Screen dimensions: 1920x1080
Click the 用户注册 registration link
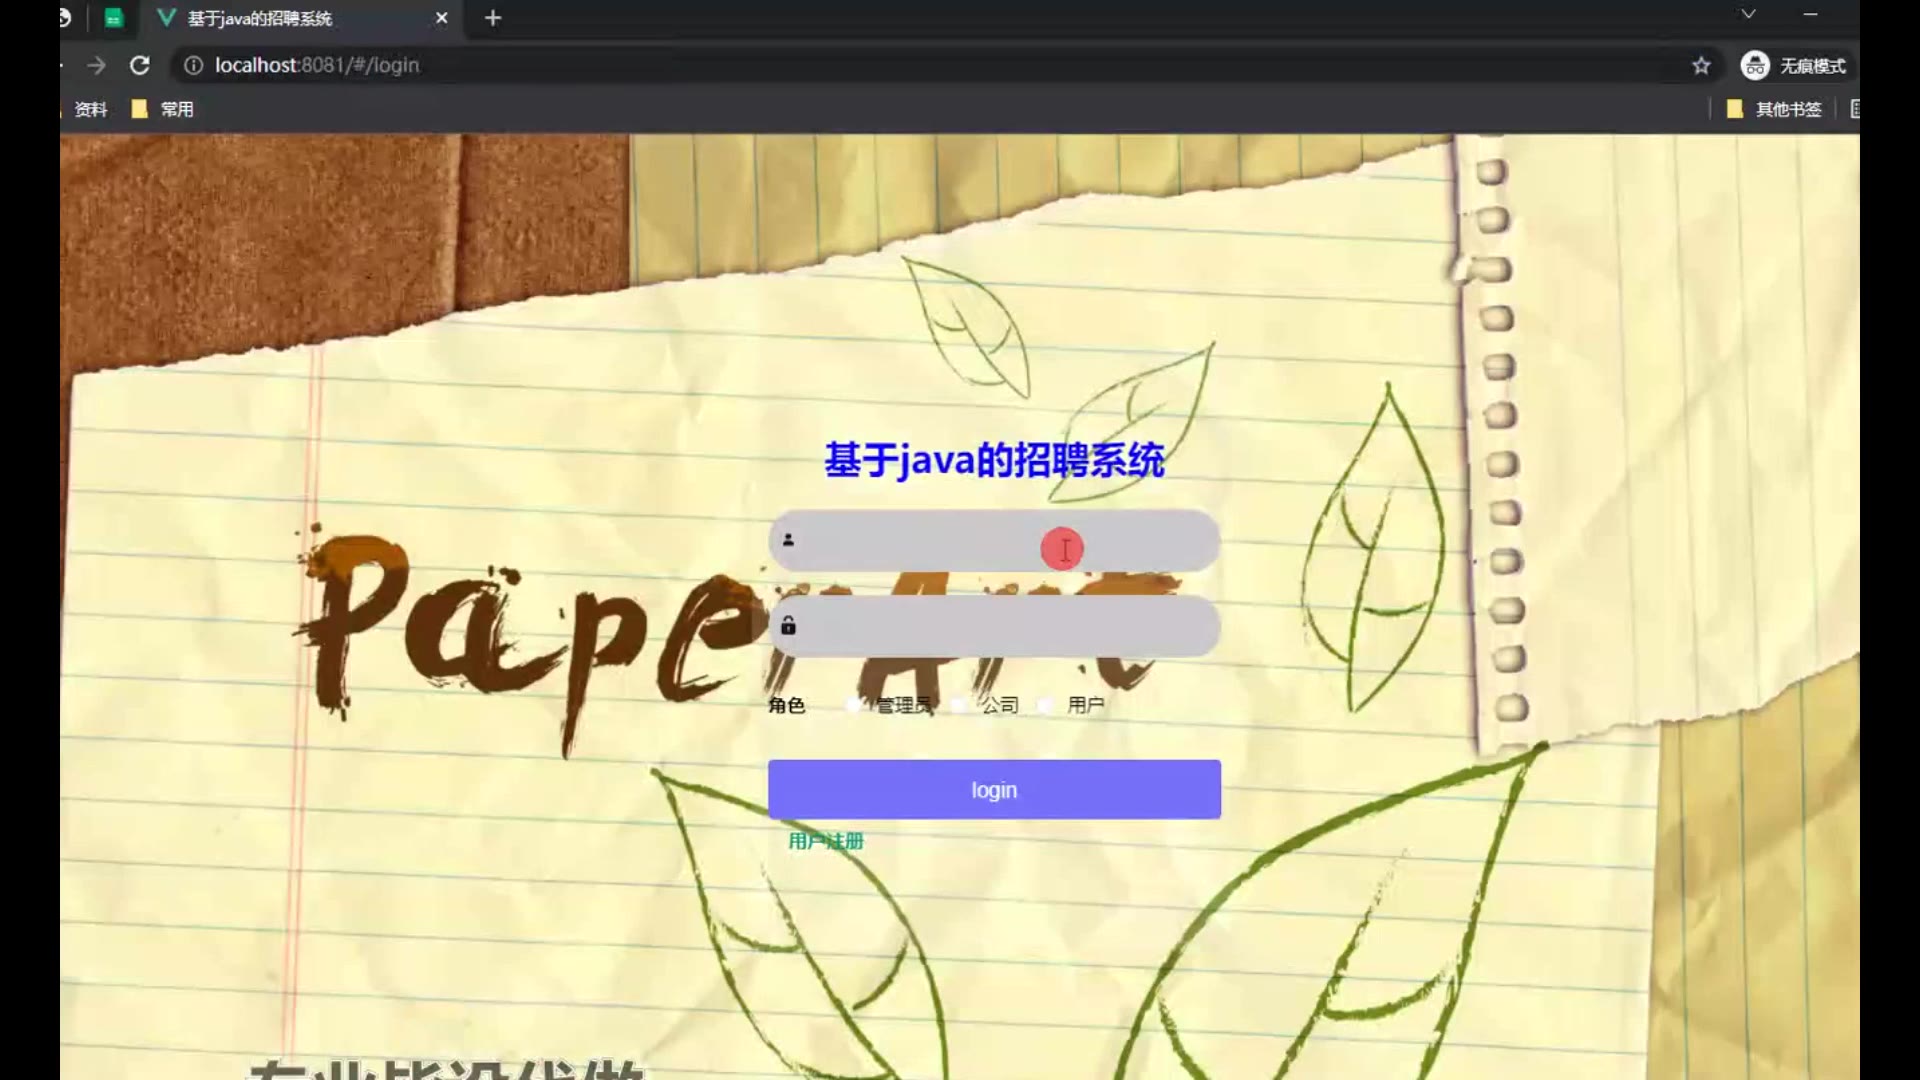click(x=825, y=841)
